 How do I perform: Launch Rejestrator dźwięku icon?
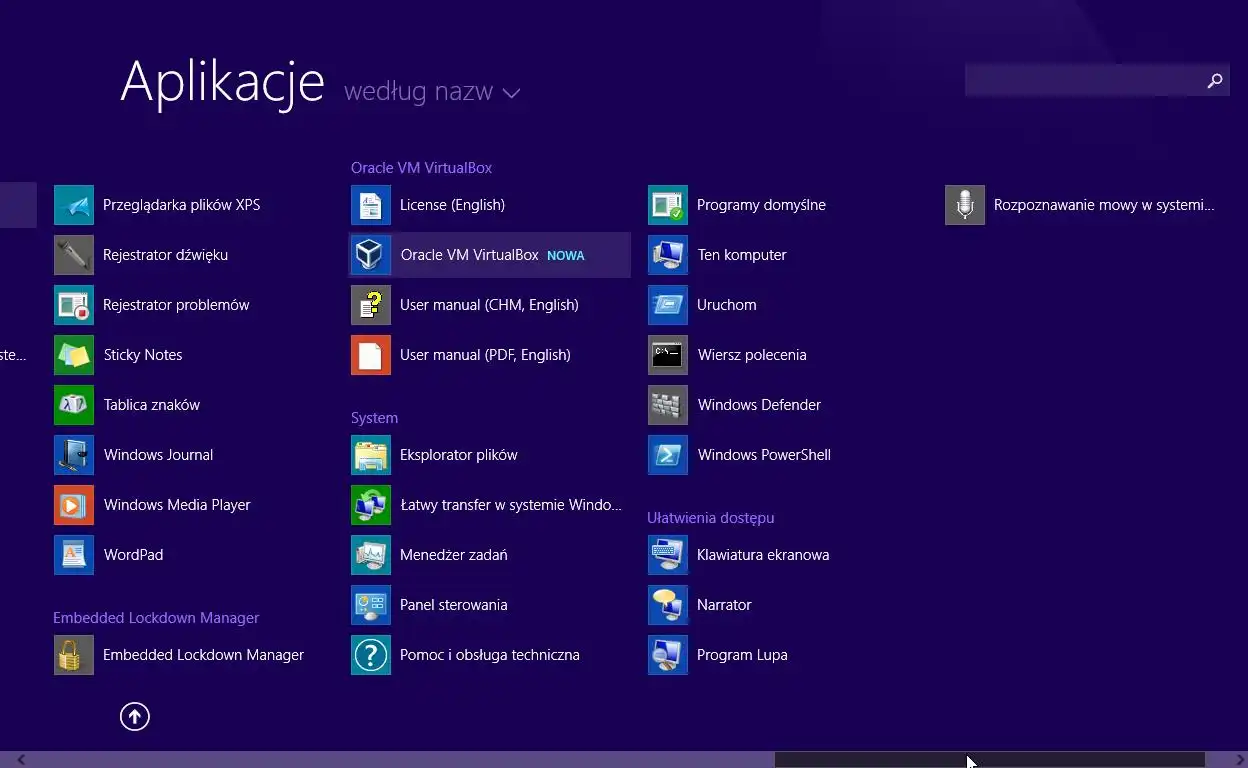74,255
